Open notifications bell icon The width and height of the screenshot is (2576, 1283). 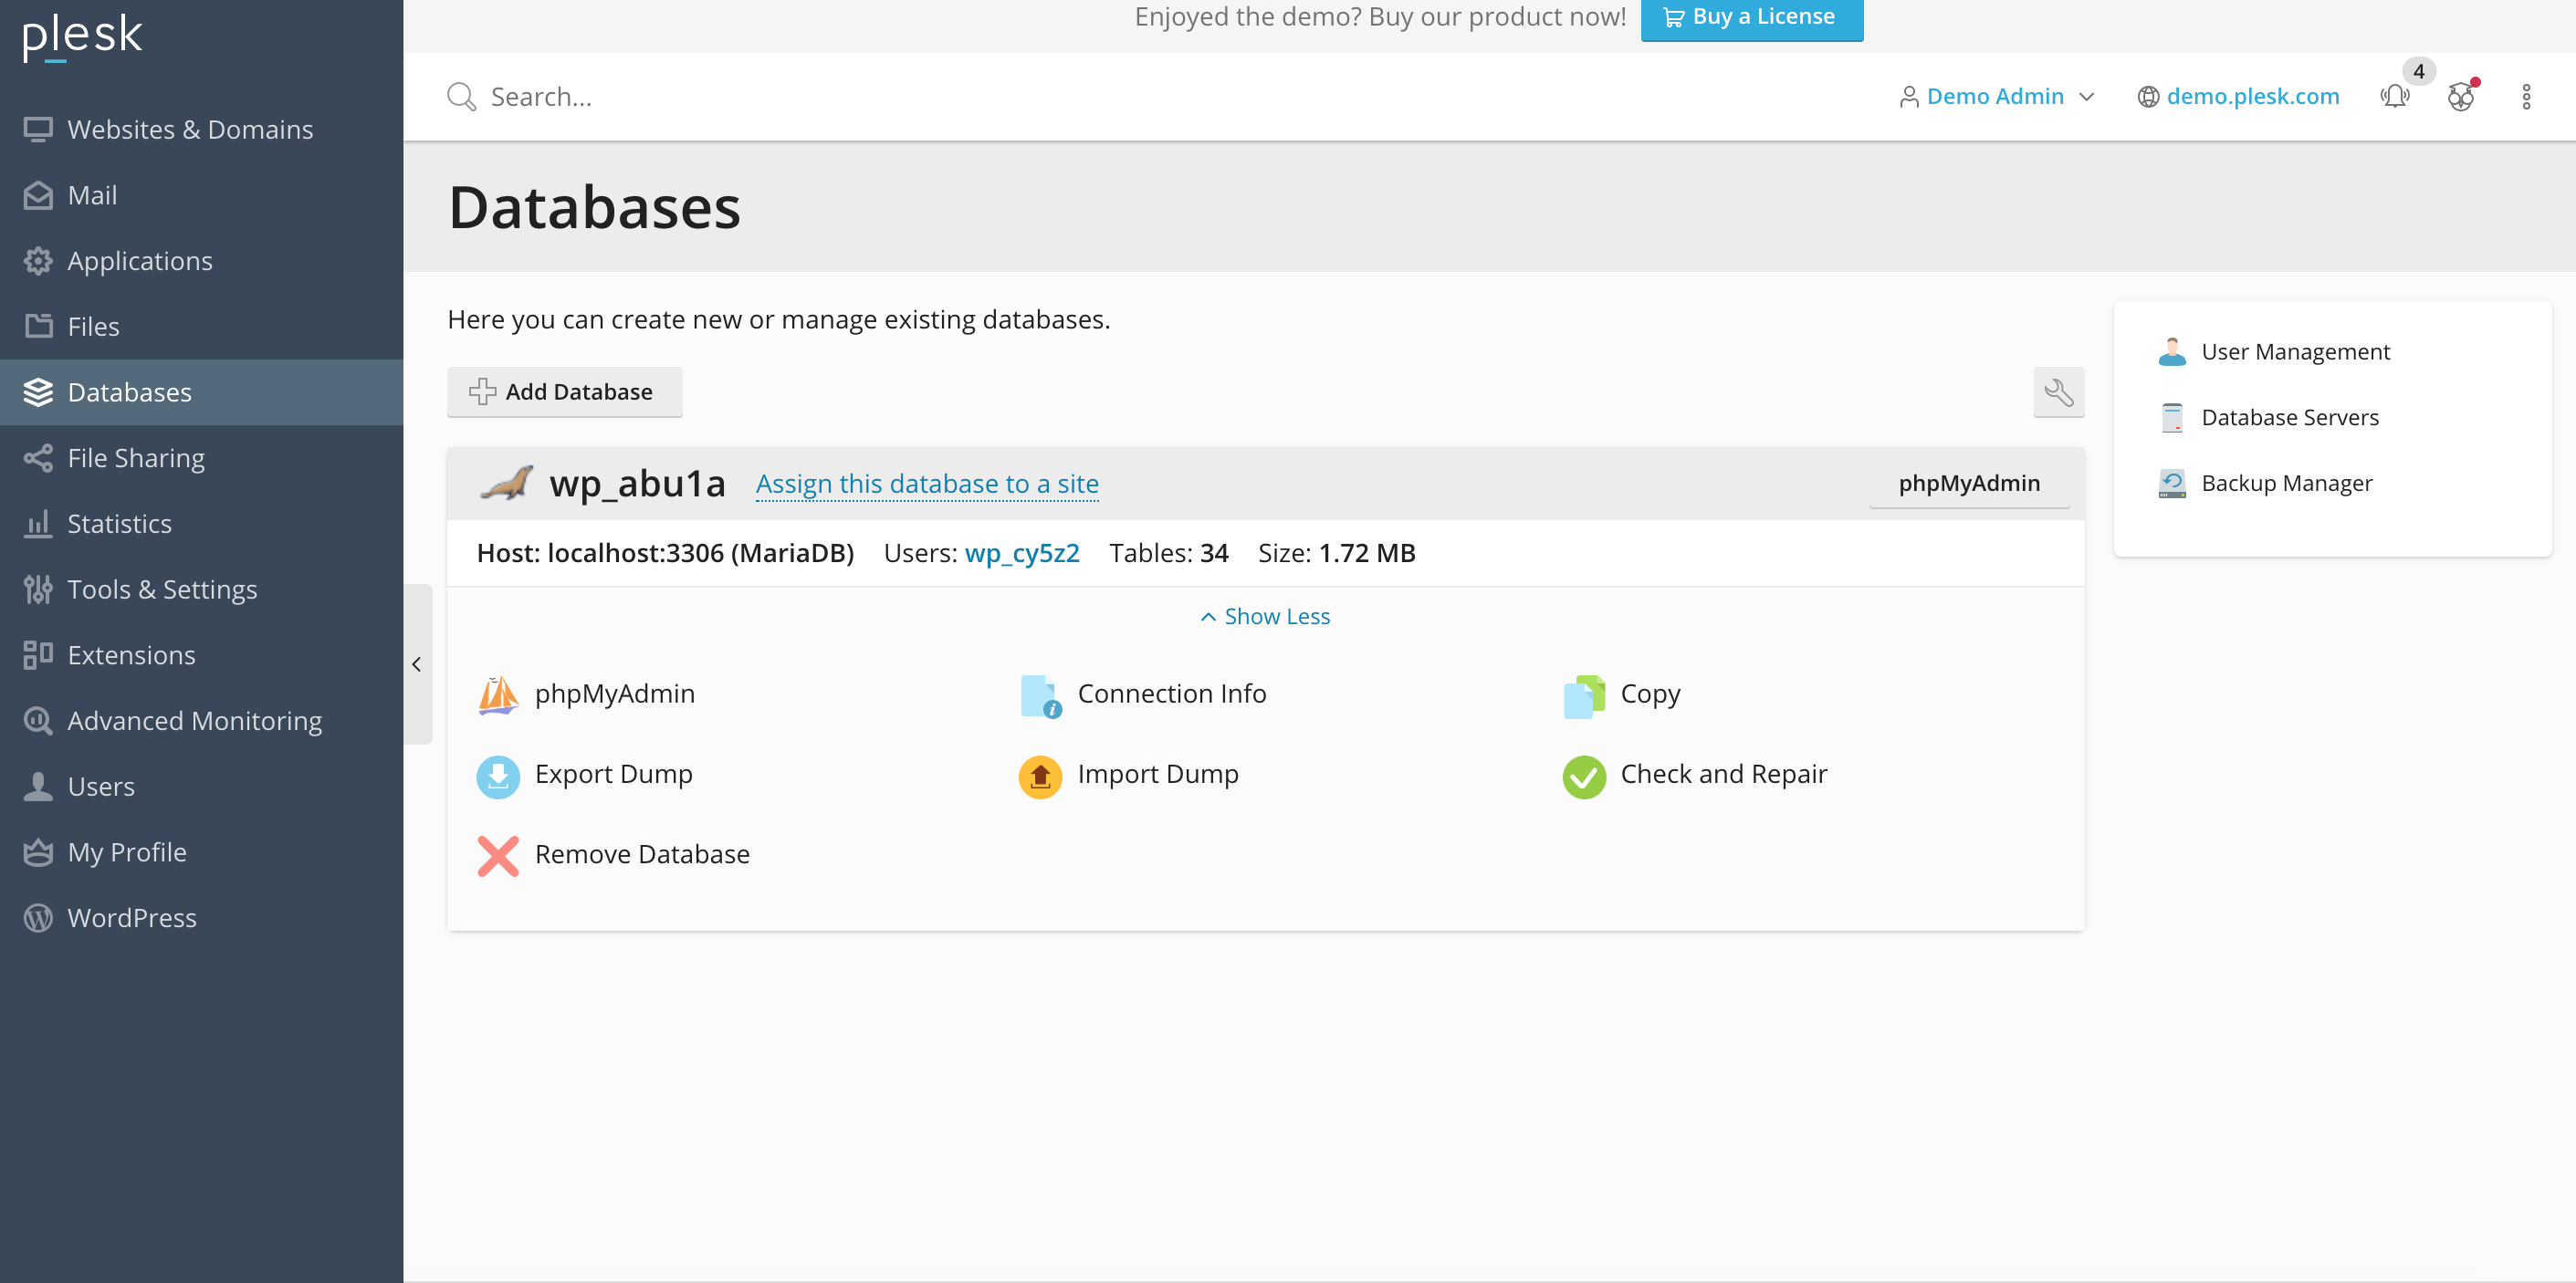2395,97
